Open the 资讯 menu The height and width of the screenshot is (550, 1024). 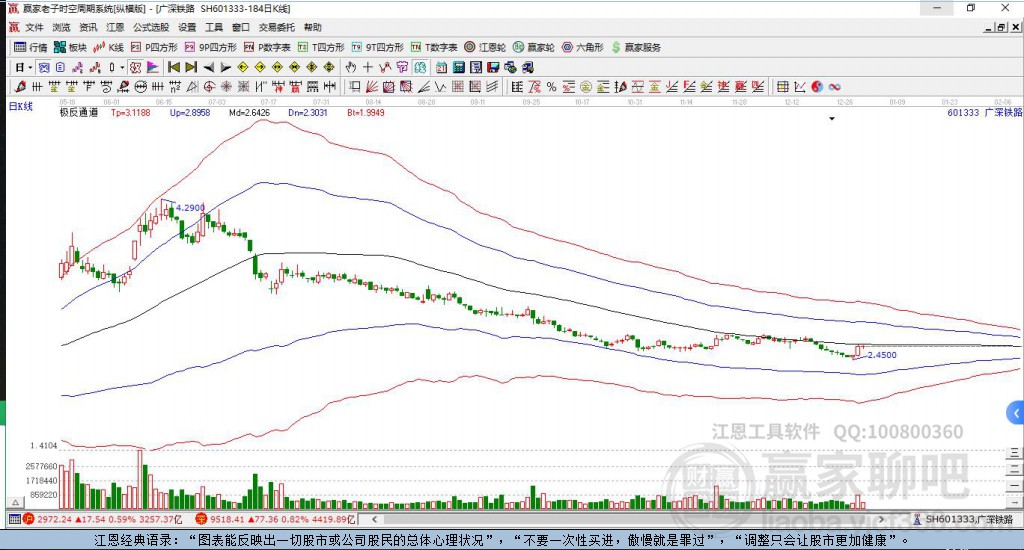[88, 27]
